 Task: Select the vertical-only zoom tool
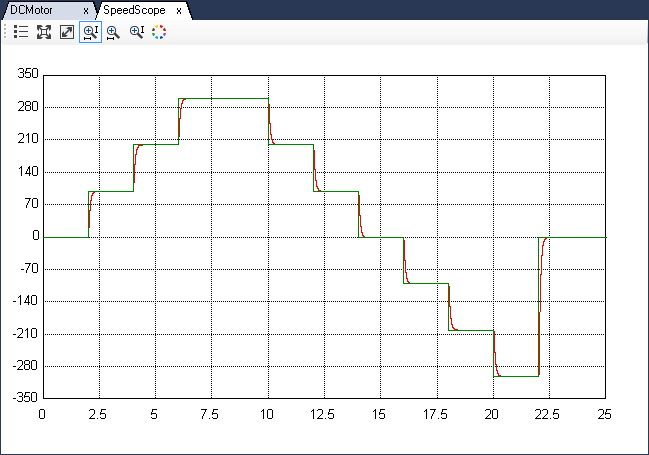tap(137, 32)
